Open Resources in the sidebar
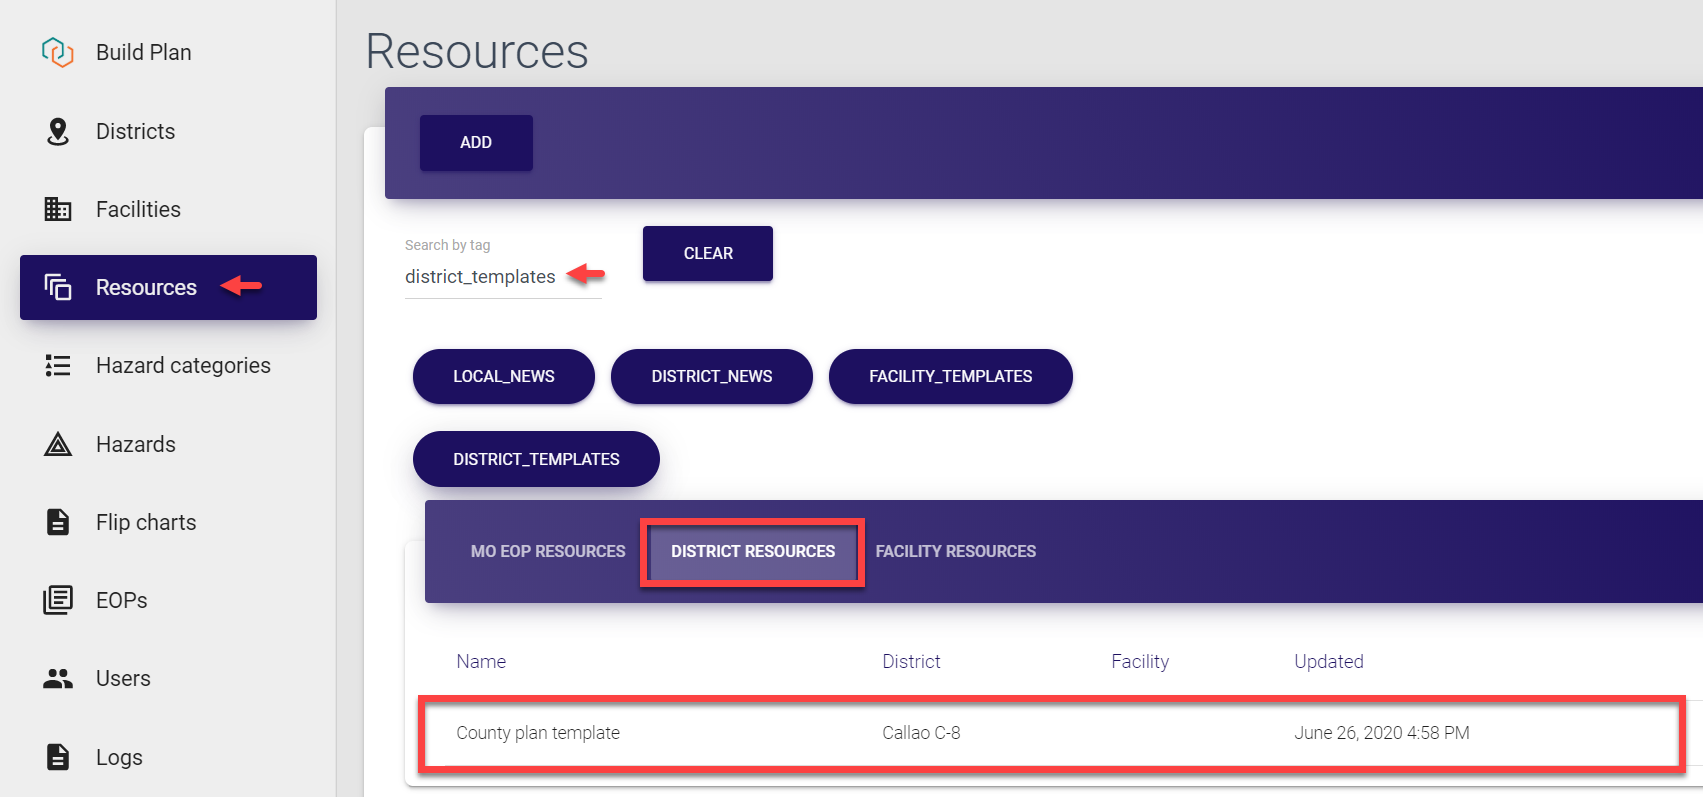Image resolution: width=1703 pixels, height=797 pixels. (147, 288)
